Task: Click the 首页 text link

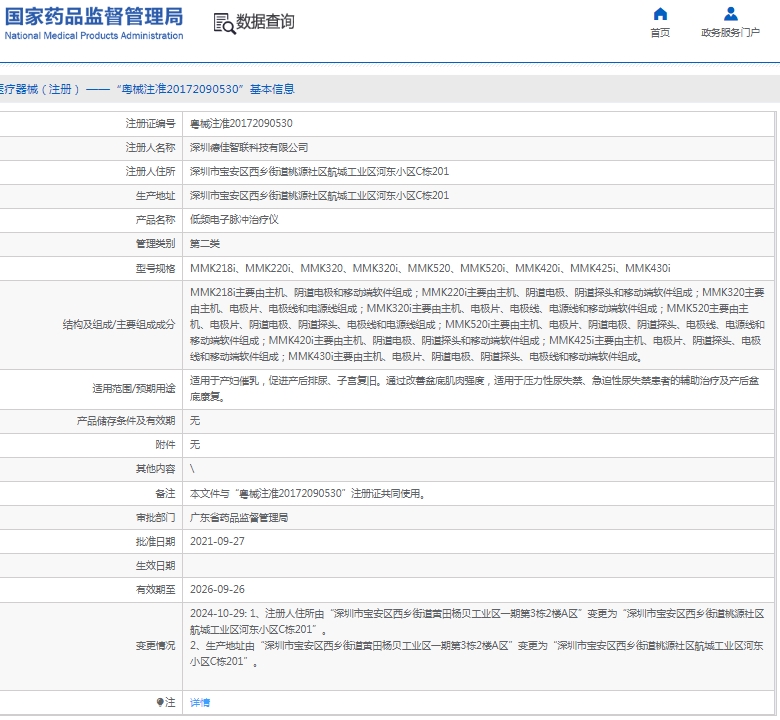Action: click(660, 33)
